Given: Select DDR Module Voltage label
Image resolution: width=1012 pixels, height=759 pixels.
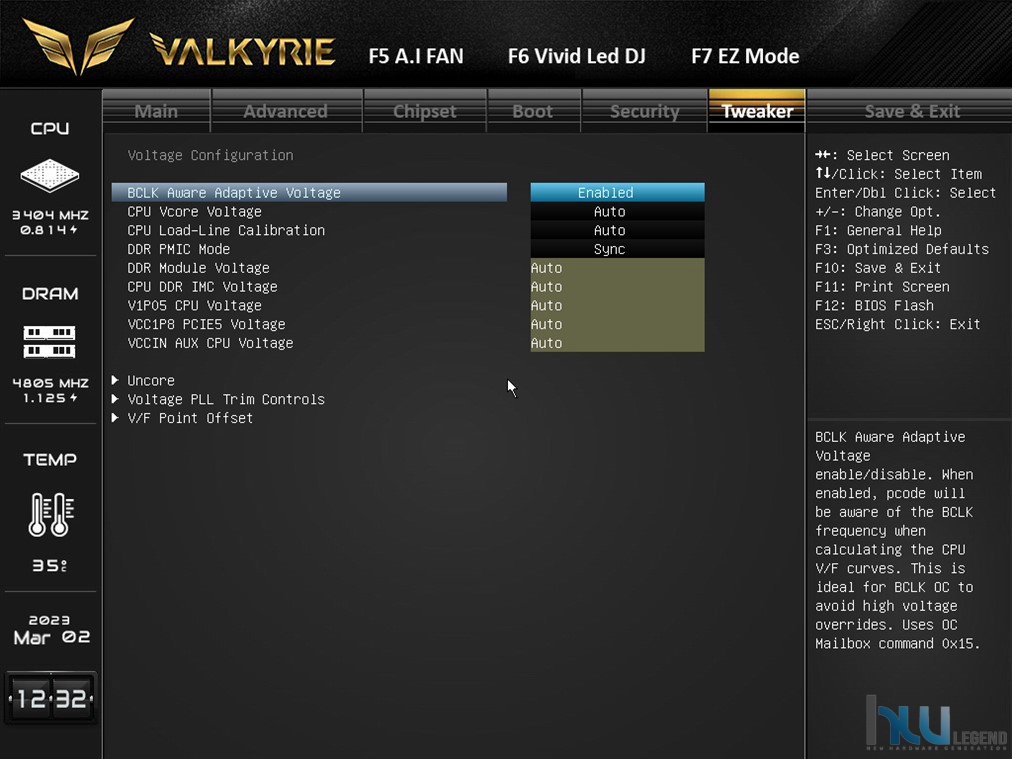Looking at the screenshot, I should tap(198, 267).
